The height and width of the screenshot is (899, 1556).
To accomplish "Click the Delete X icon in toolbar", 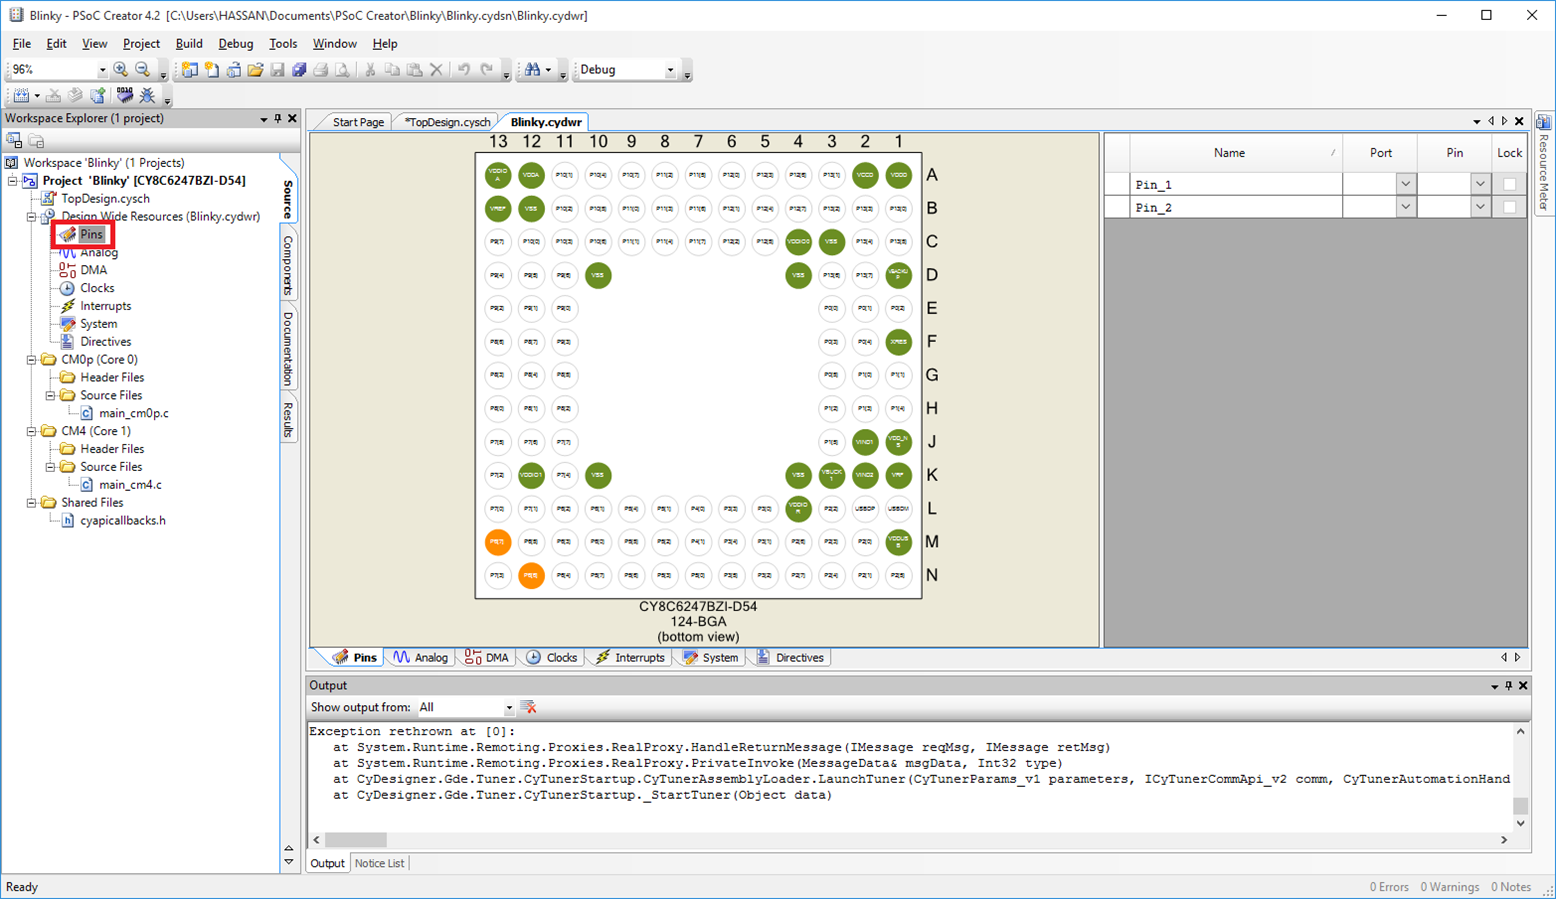I will [x=436, y=70].
